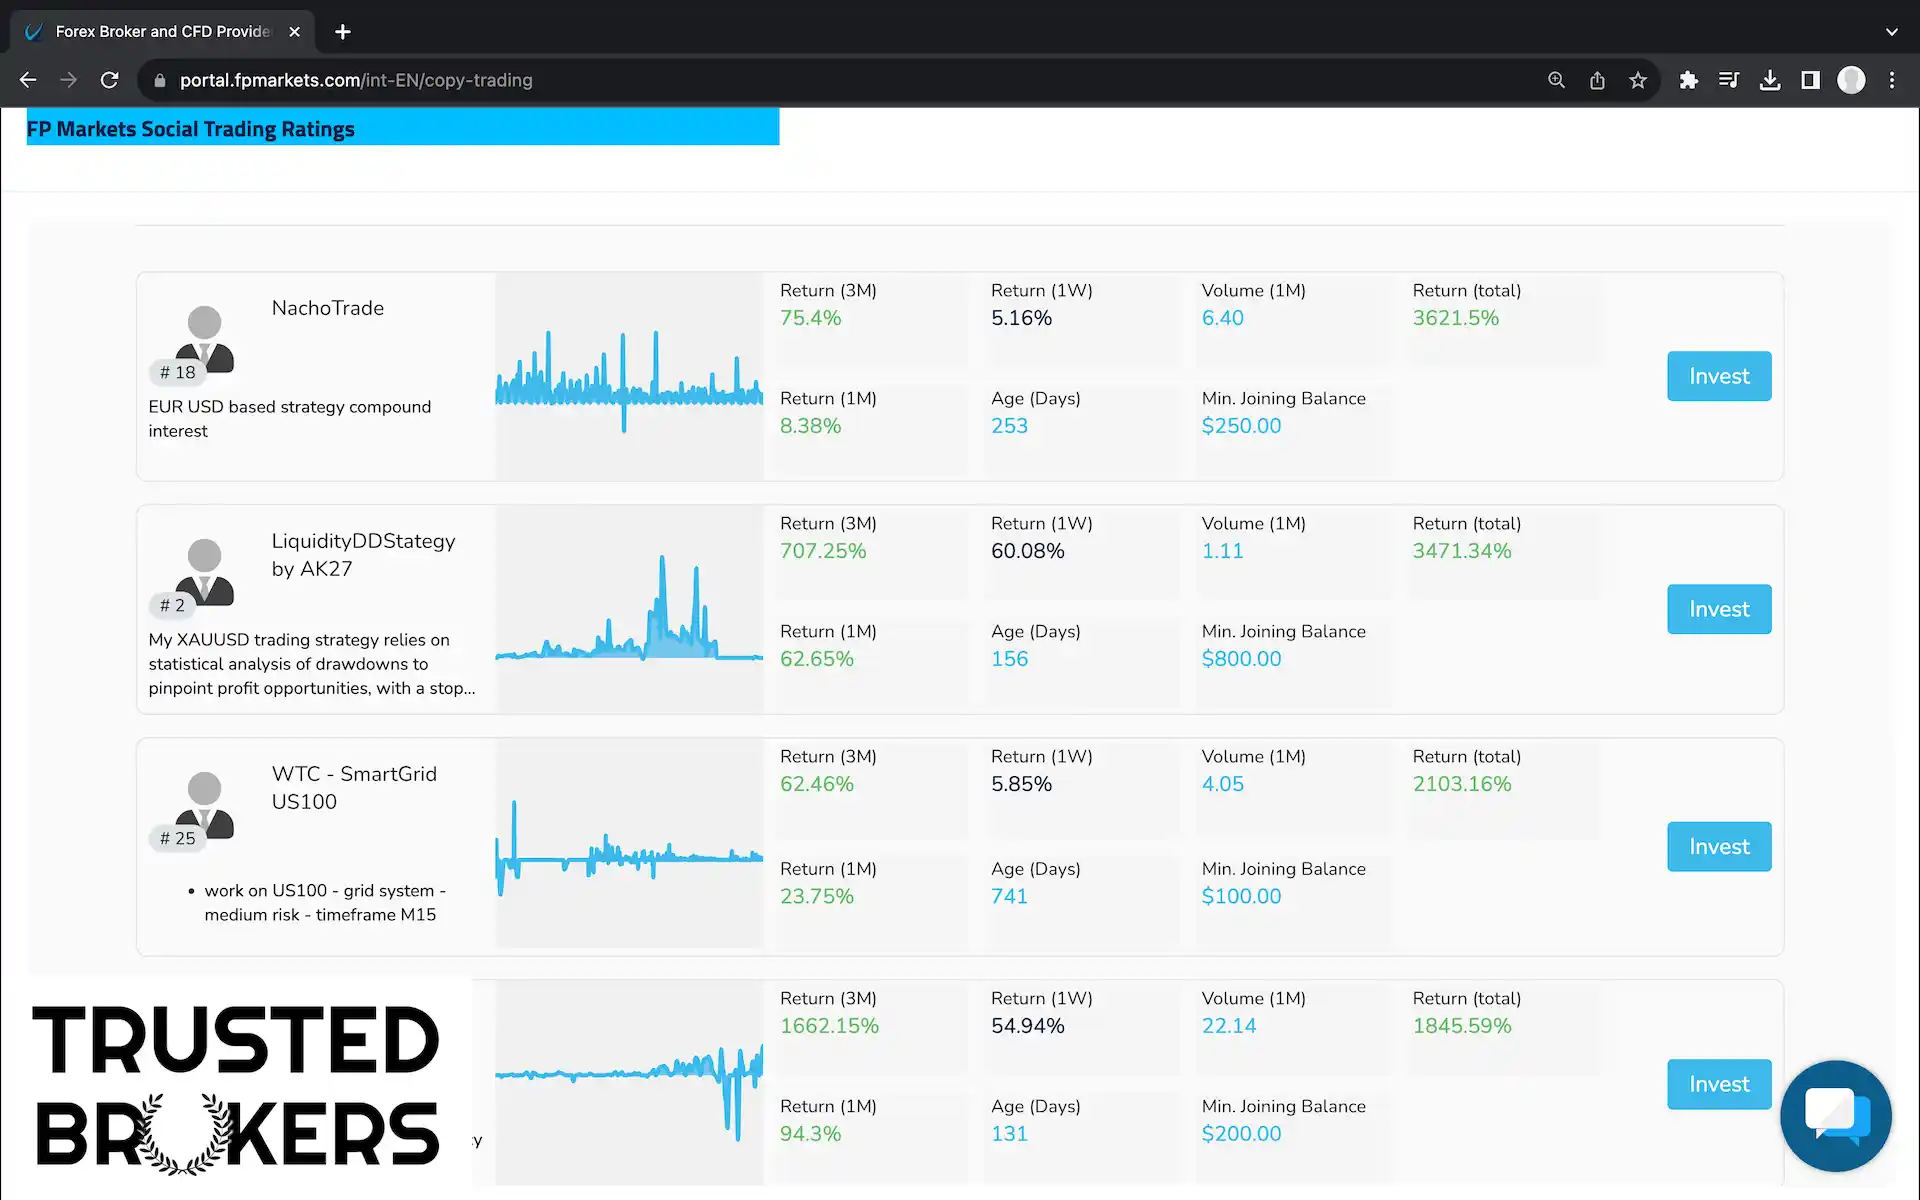The width and height of the screenshot is (1920, 1200).
Task: Click NachoTrade's avatar icon
Action: [205, 339]
